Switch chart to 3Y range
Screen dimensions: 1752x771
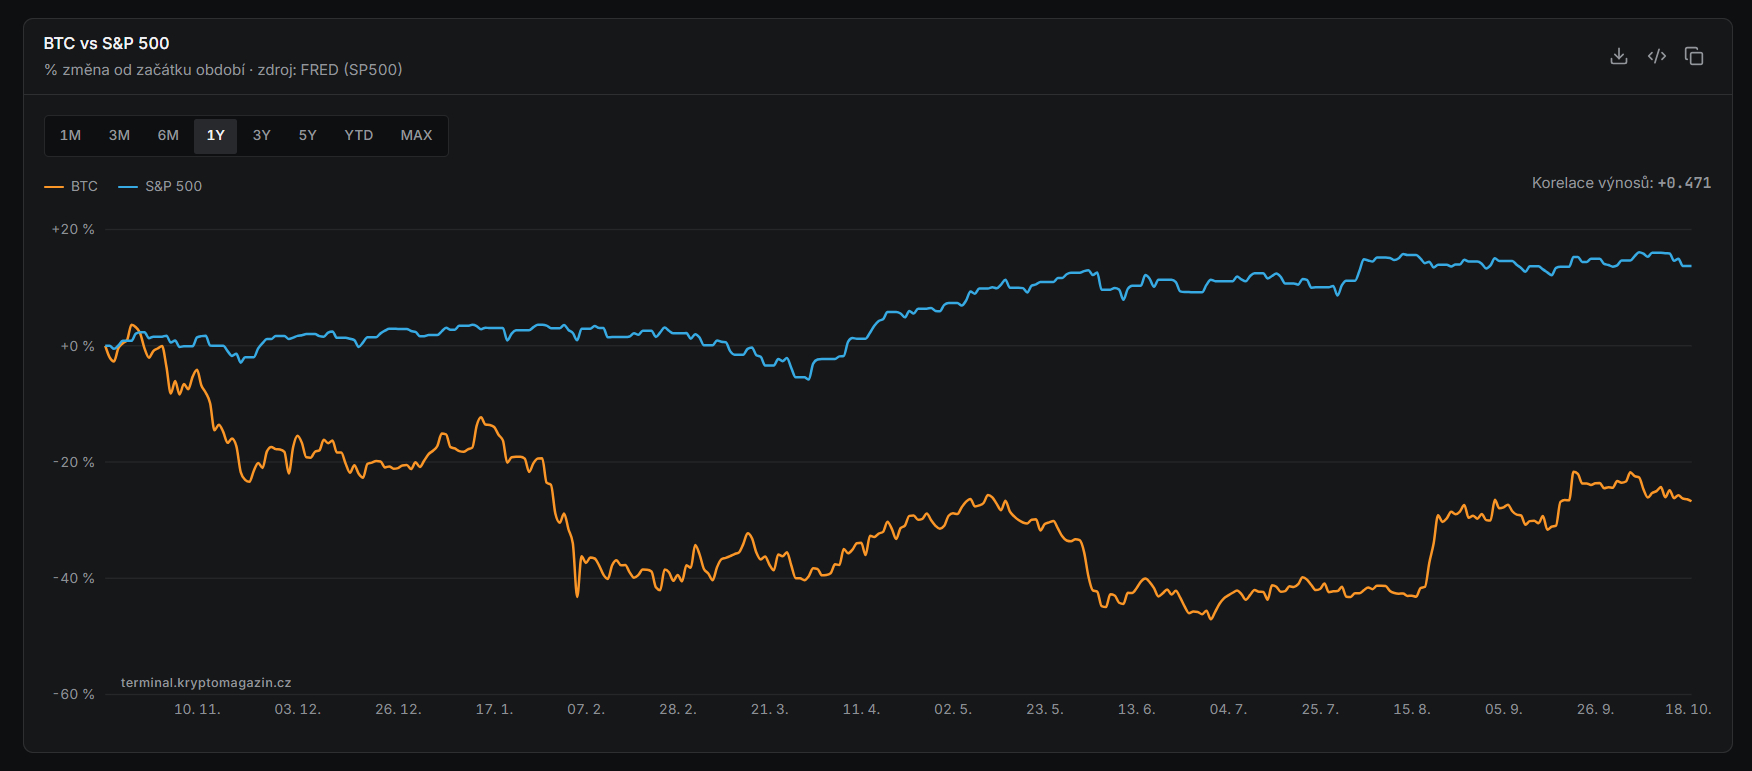[x=262, y=135]
